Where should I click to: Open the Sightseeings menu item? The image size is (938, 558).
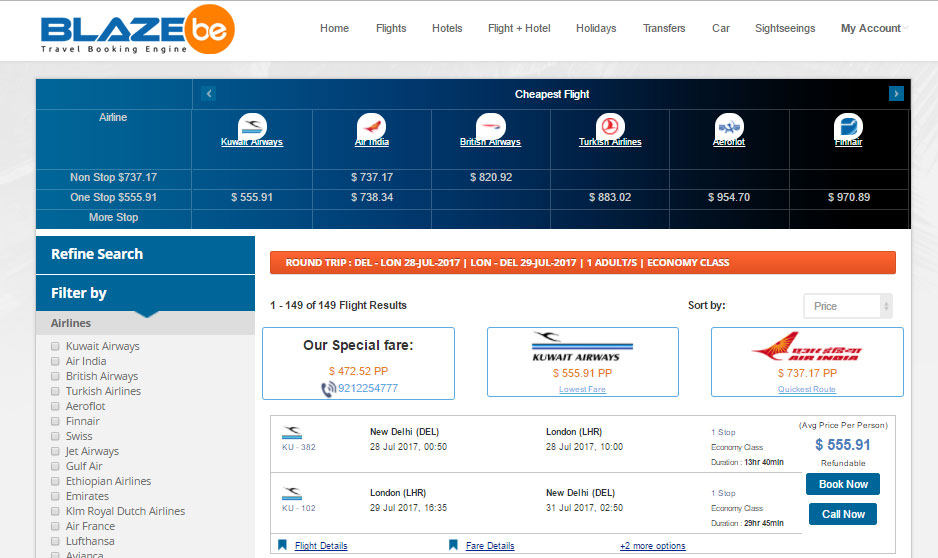(785, 28)
